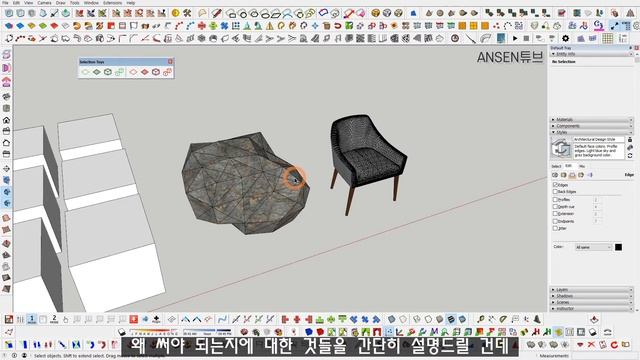This screenshot has width=640, height=360.
Task: Click the yellow coin toolbar icon
Action: [x=176, y=13]
